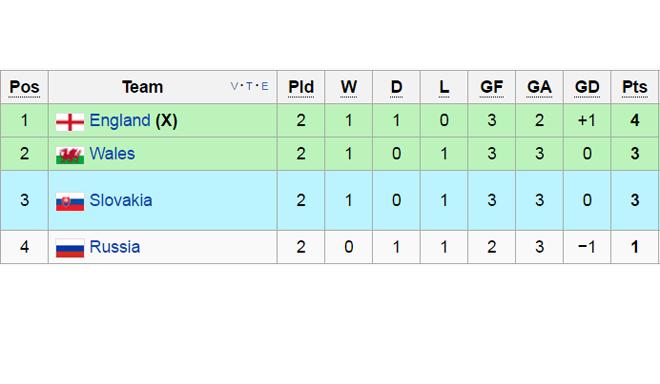Screen dimensions: 660x384
Task: Click the GF column header
Action: pyautogui.click(x=492, y=87)
